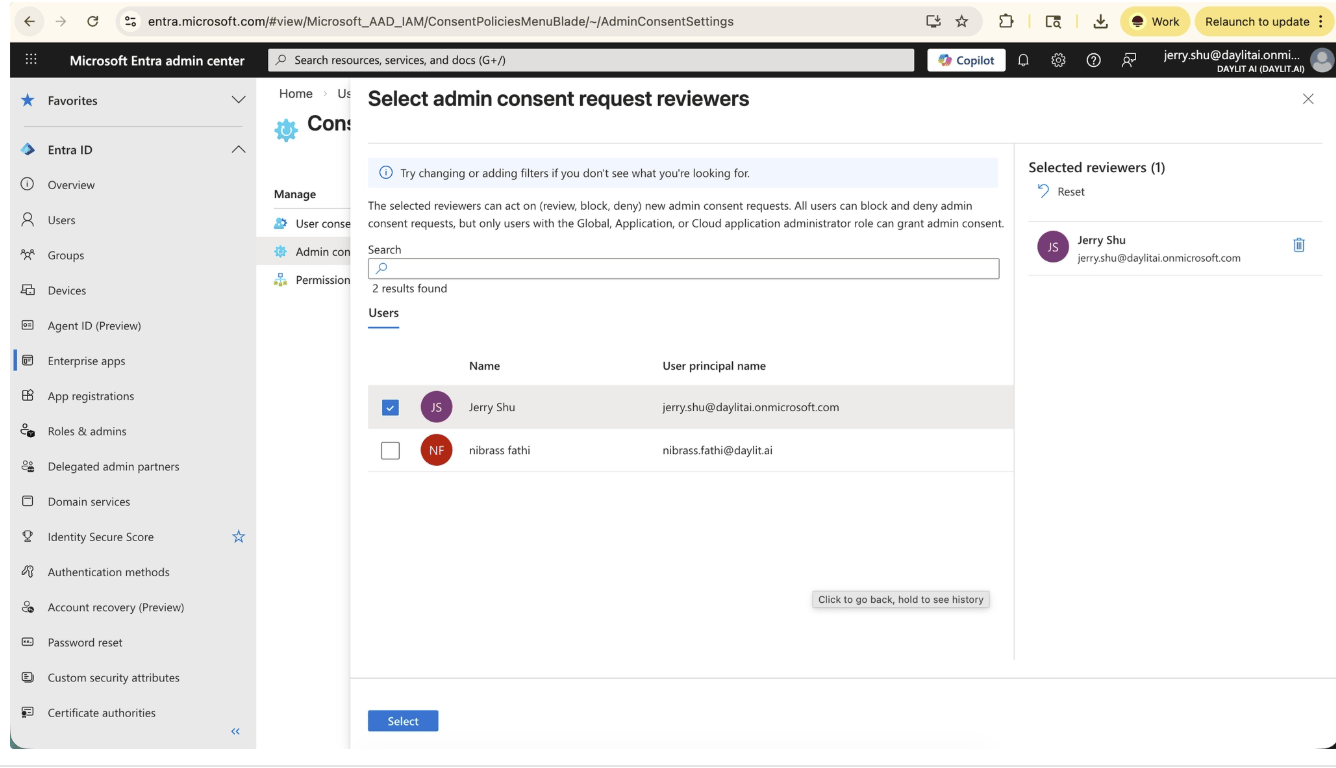Screen dimensions: 1336x768
Task: Click Relaunch to update button
Action: point(1264,21)
